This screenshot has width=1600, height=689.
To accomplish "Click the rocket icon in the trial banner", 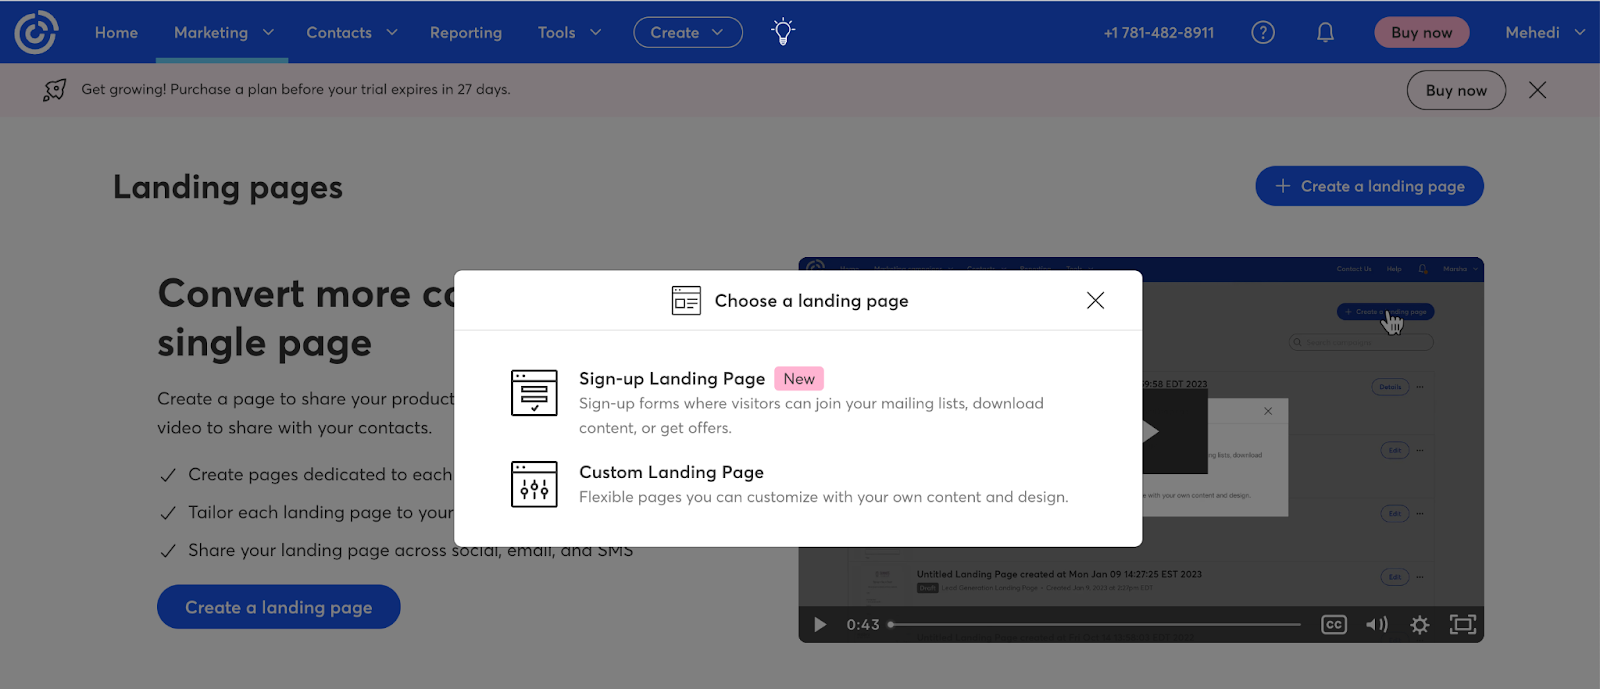I will coord(54,90).
